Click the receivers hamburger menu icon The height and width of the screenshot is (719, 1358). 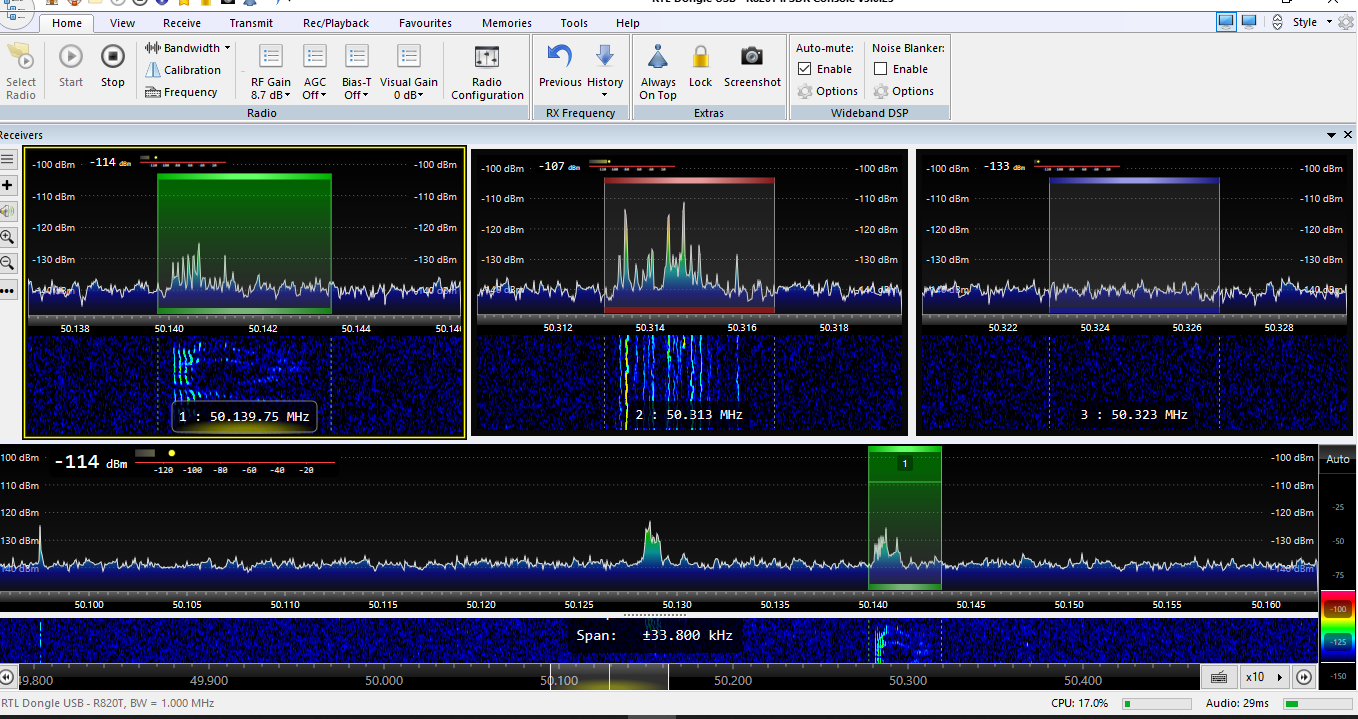(7, 159)
